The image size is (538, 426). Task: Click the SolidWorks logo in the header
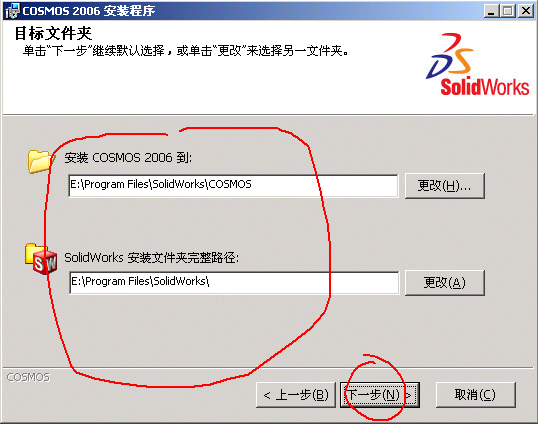477,64
